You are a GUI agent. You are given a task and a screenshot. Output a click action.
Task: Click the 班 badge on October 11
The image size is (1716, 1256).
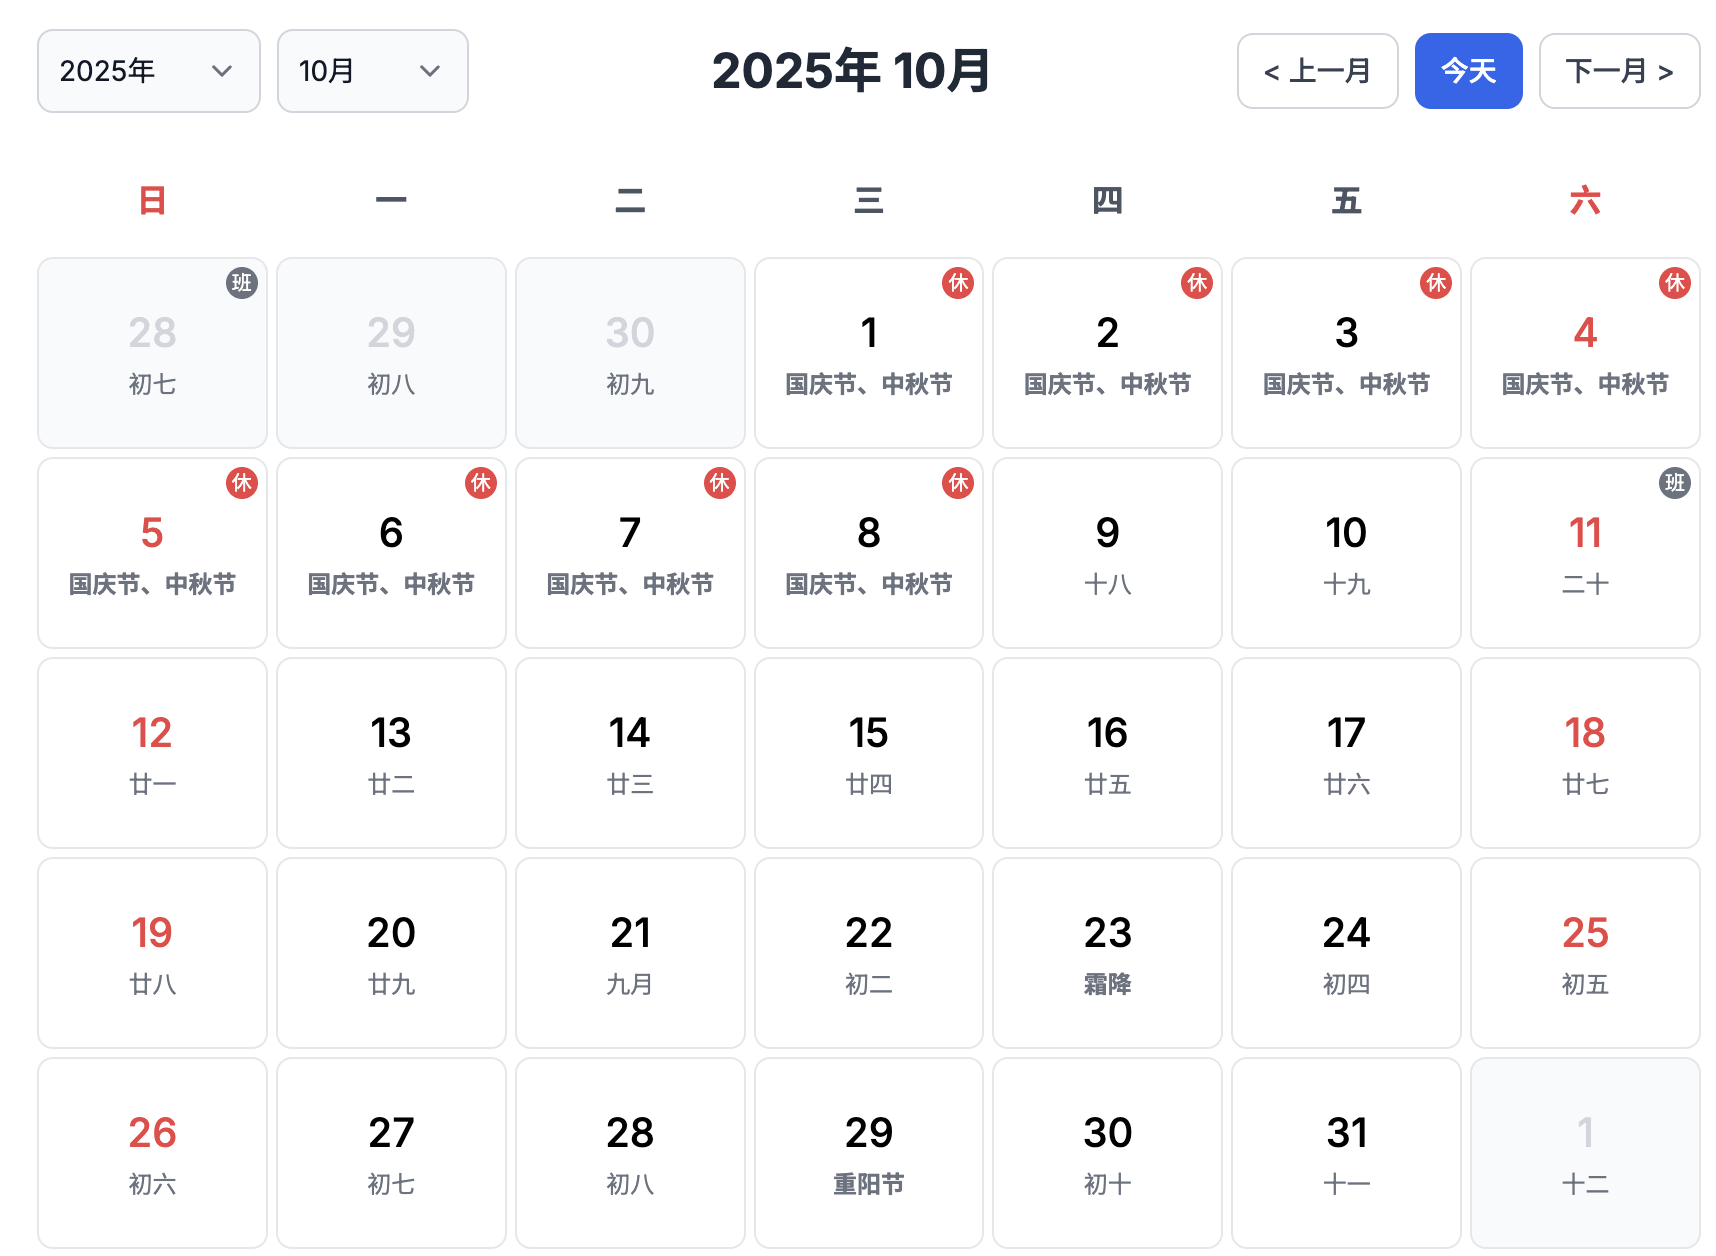(1675, 484)
